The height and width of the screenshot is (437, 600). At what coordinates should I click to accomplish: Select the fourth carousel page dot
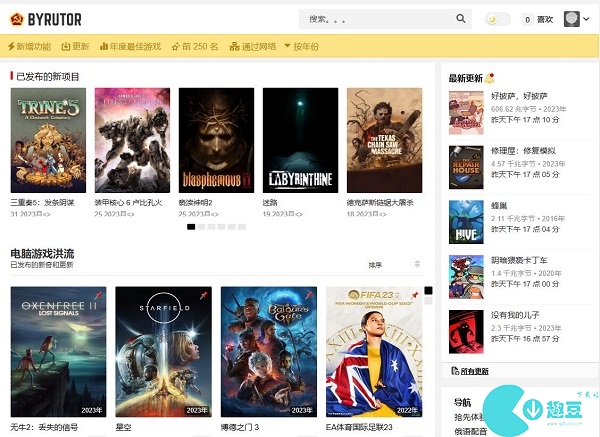221,227
